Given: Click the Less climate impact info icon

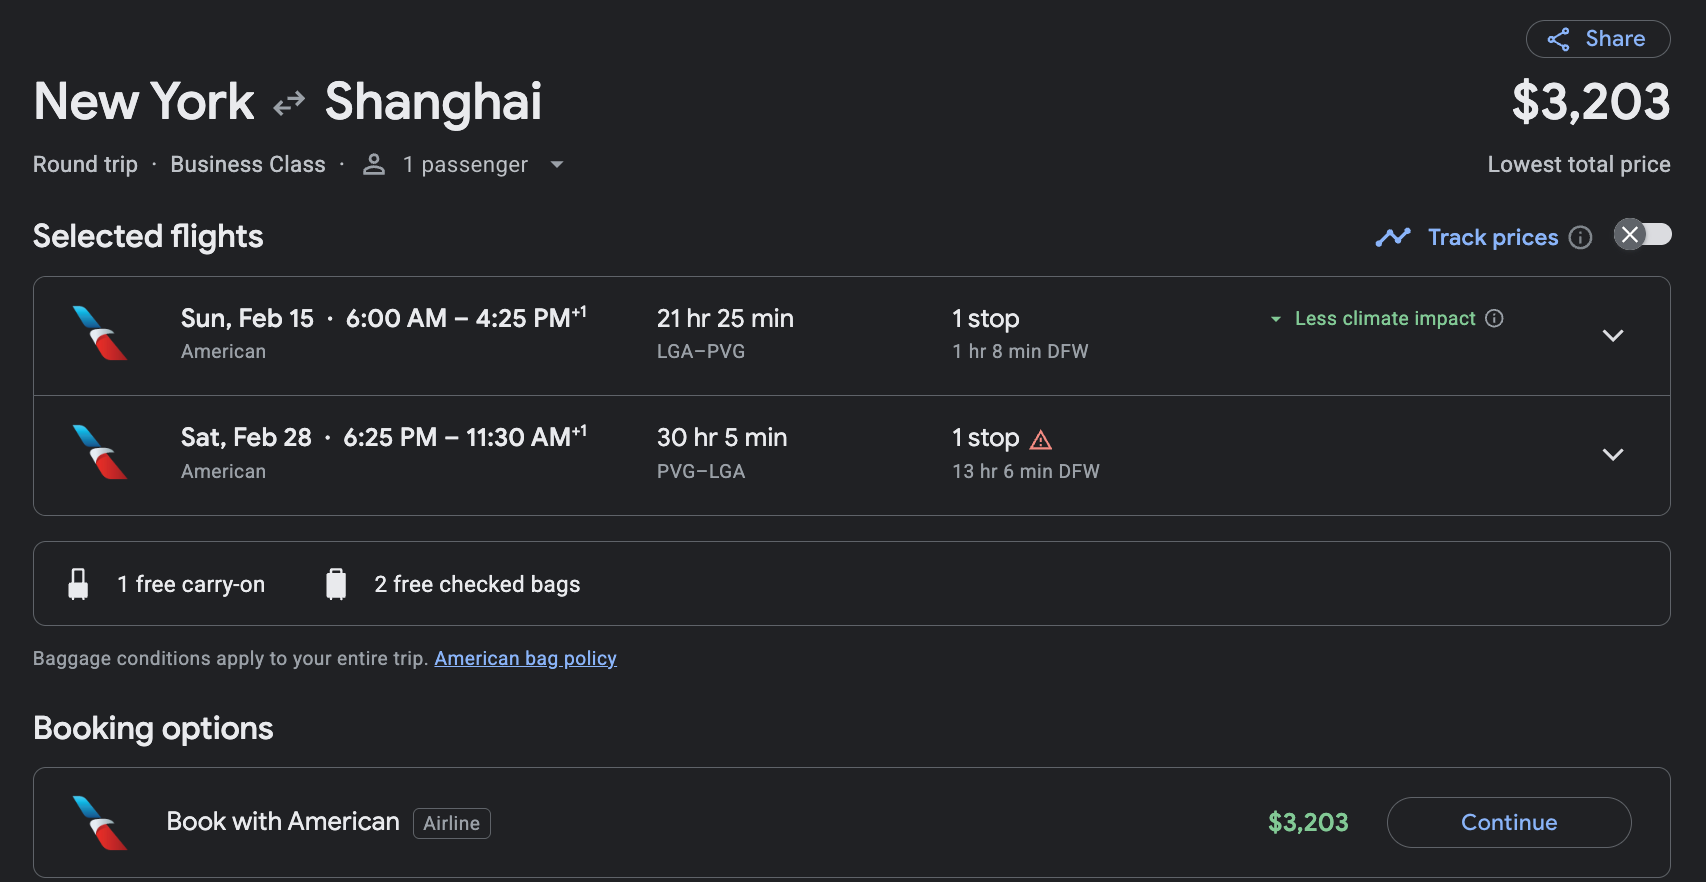Looking at the screenshot, I should pyautogui.click(x=1494, y=318).
